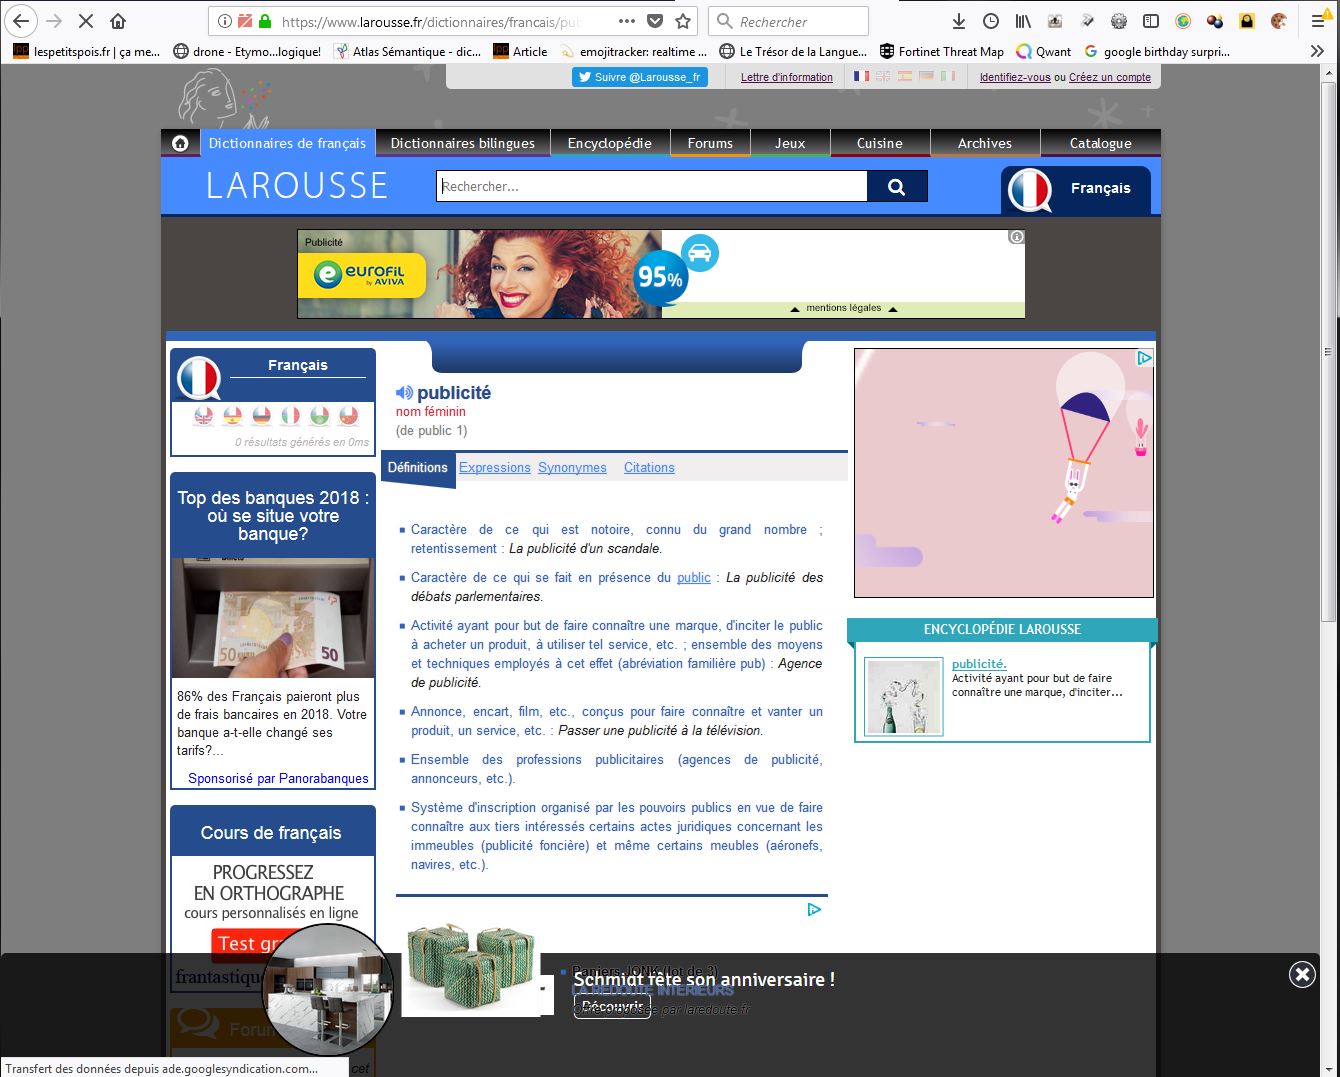Go to the Firefox home page button
Image resolution: width=1340 pixels, height=1077 pixels.
[x=118, y=21]
